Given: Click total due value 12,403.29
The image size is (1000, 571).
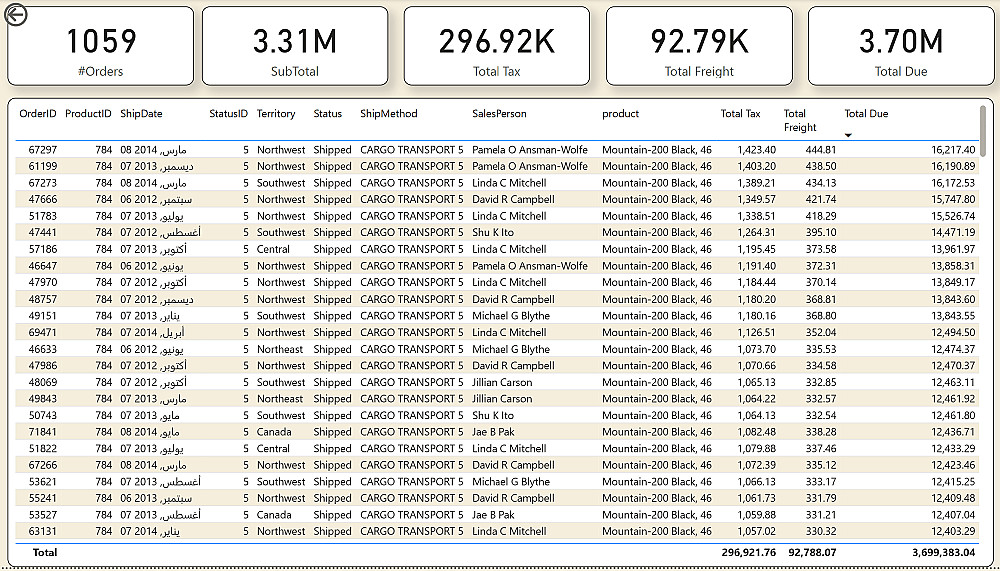Looking at the screenshot, I should [x=953, y=531].
